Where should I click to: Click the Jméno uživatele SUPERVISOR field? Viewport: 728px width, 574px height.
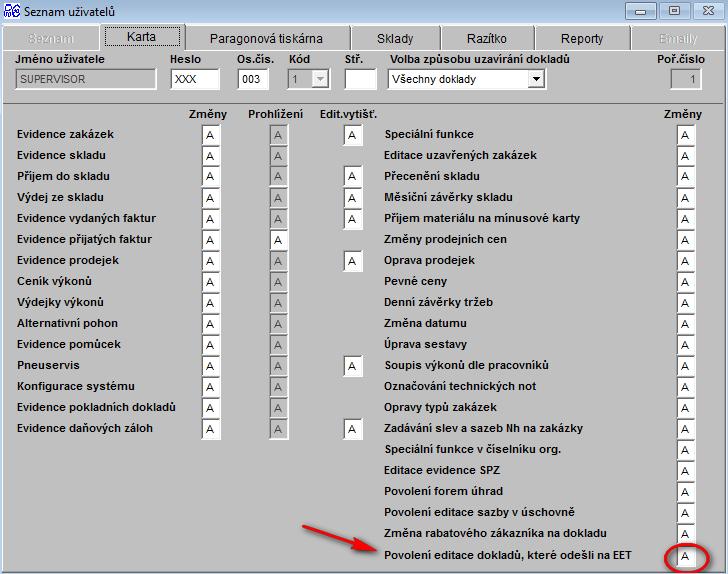85,79
